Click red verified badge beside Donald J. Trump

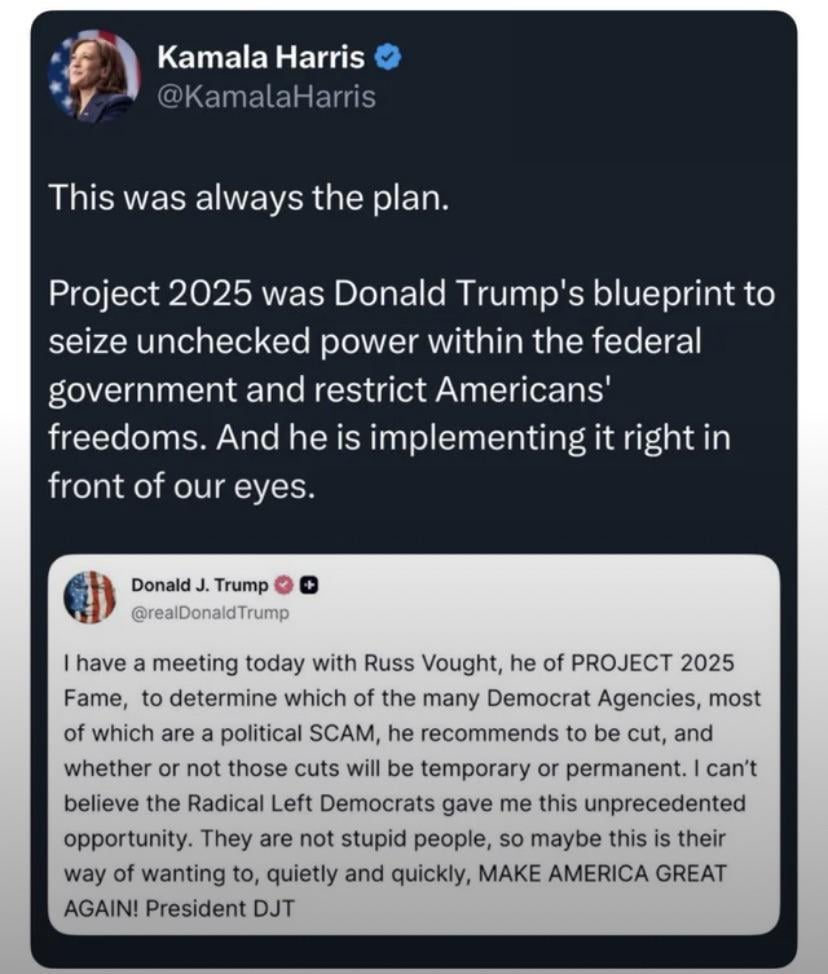284,585
